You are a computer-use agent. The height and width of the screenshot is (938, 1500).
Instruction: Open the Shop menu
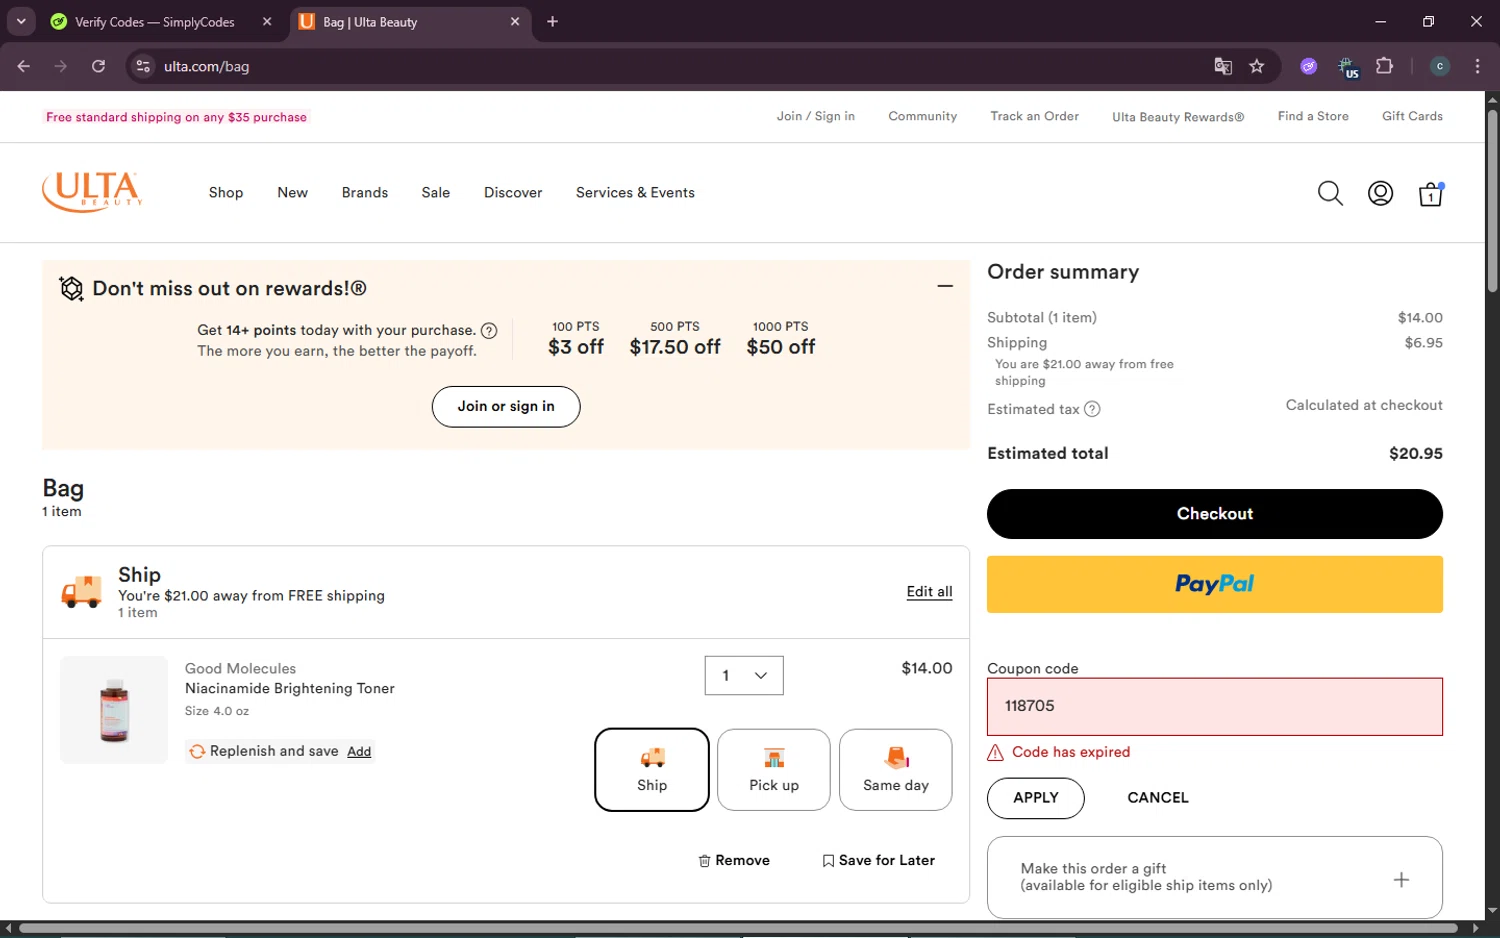click(x=226, y=193)
